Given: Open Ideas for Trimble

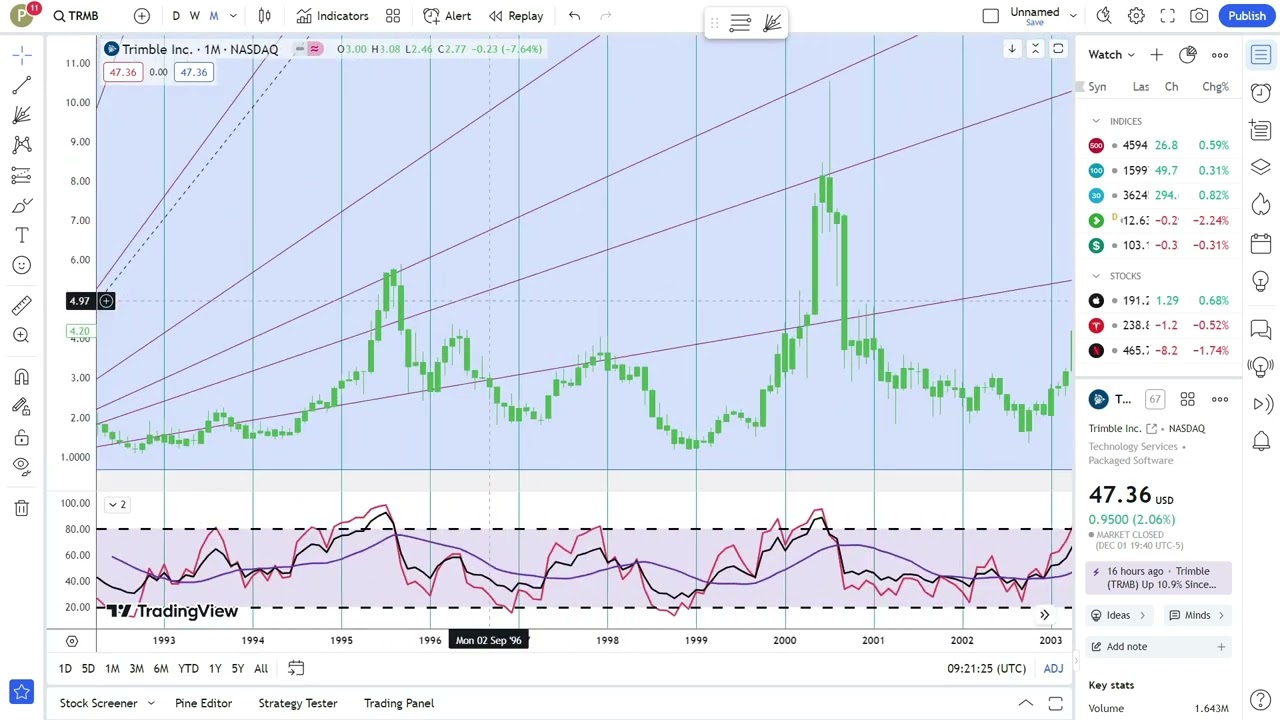Looking at the screenshot, I should click(1119, 615).
